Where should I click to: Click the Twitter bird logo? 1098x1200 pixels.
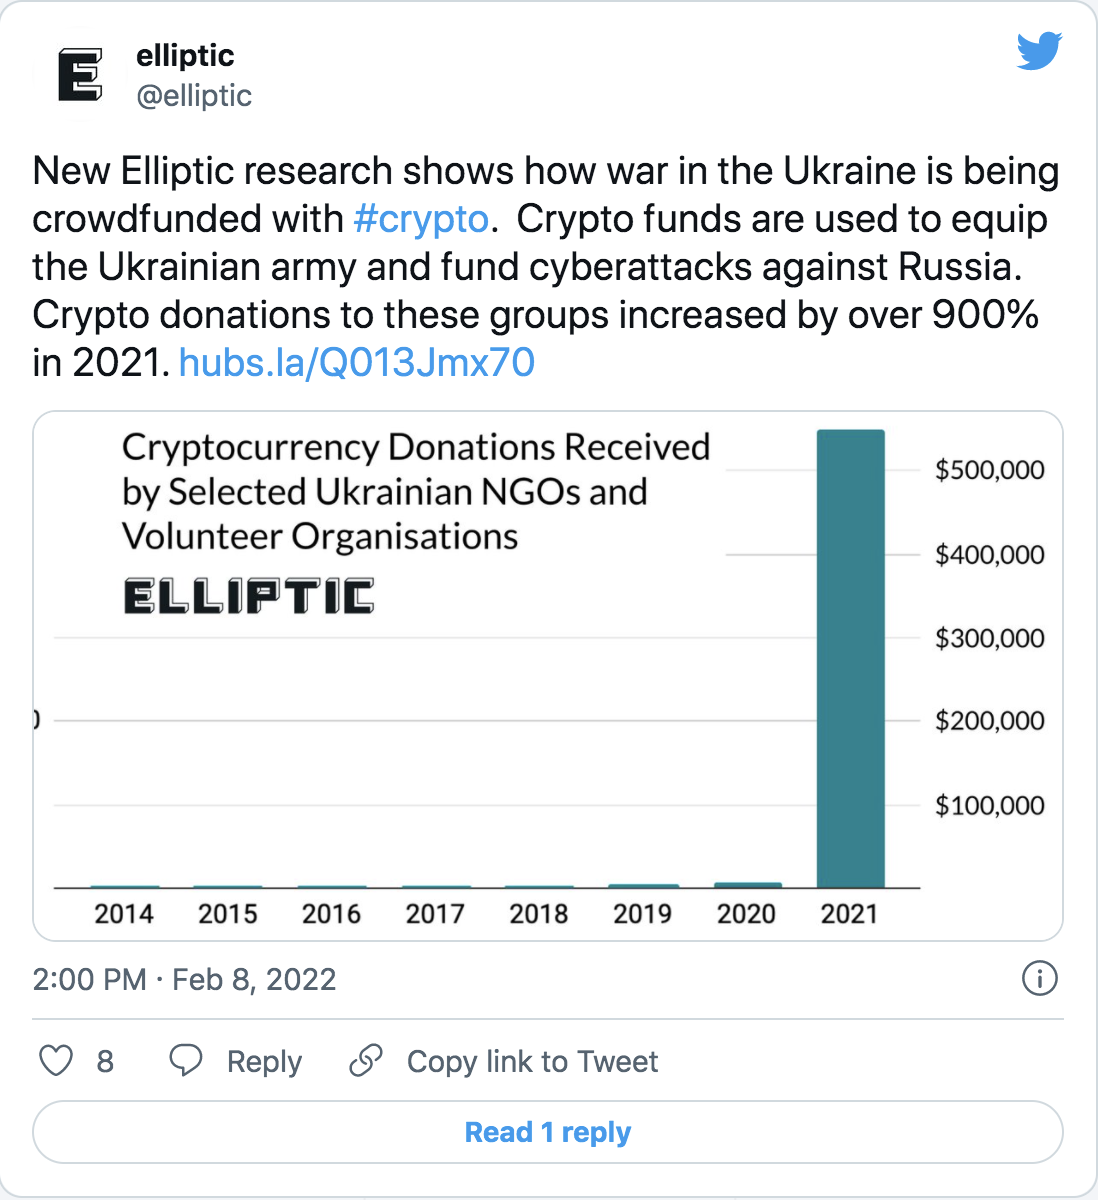click(1039, 50)
